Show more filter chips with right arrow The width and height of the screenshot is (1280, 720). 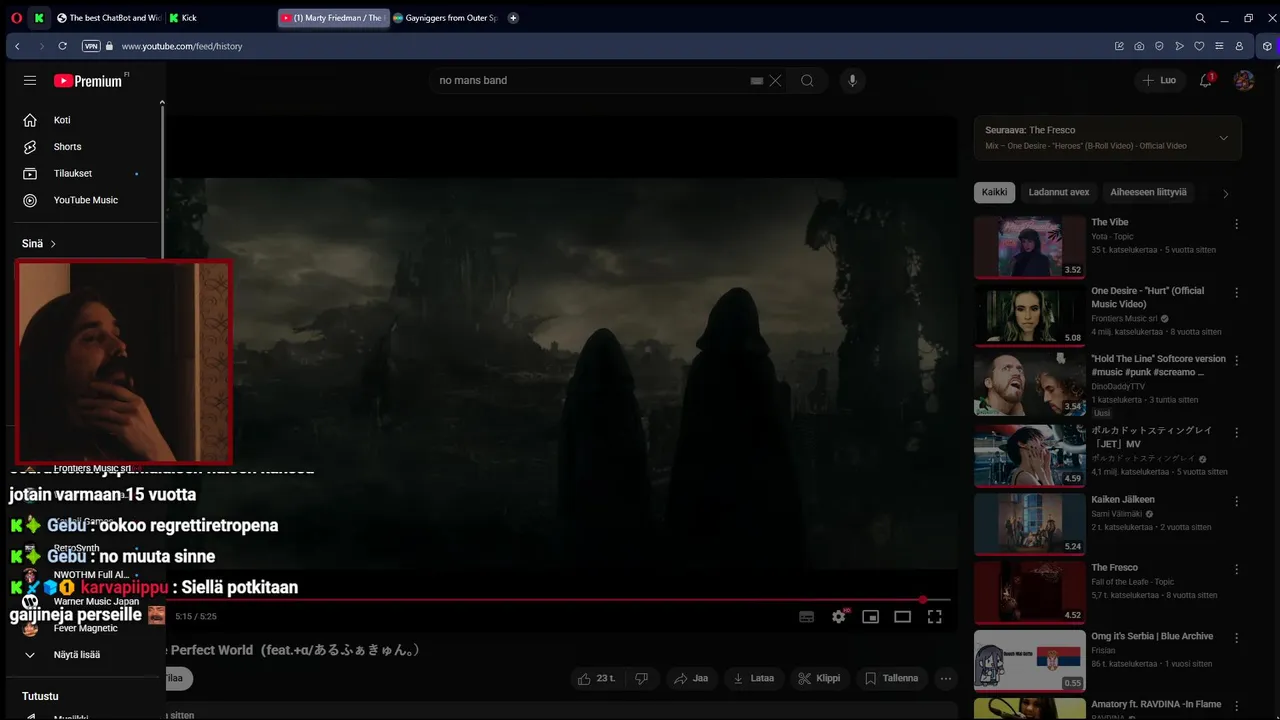click(x=1226, y=193)
